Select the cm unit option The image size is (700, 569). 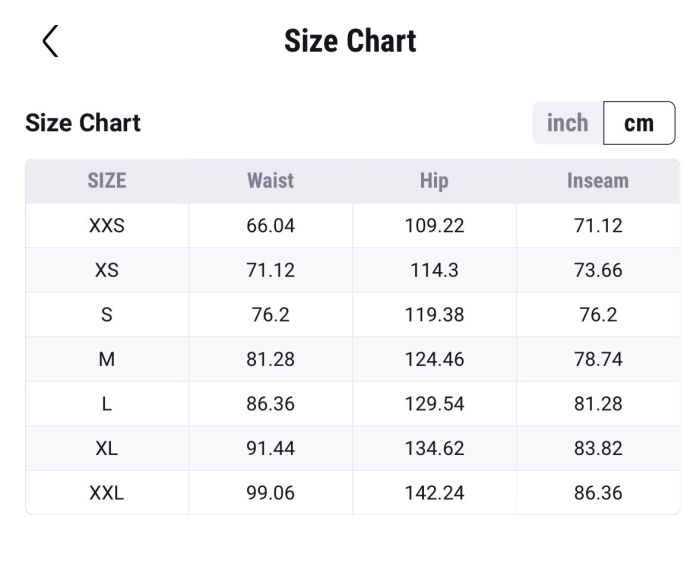639,123
